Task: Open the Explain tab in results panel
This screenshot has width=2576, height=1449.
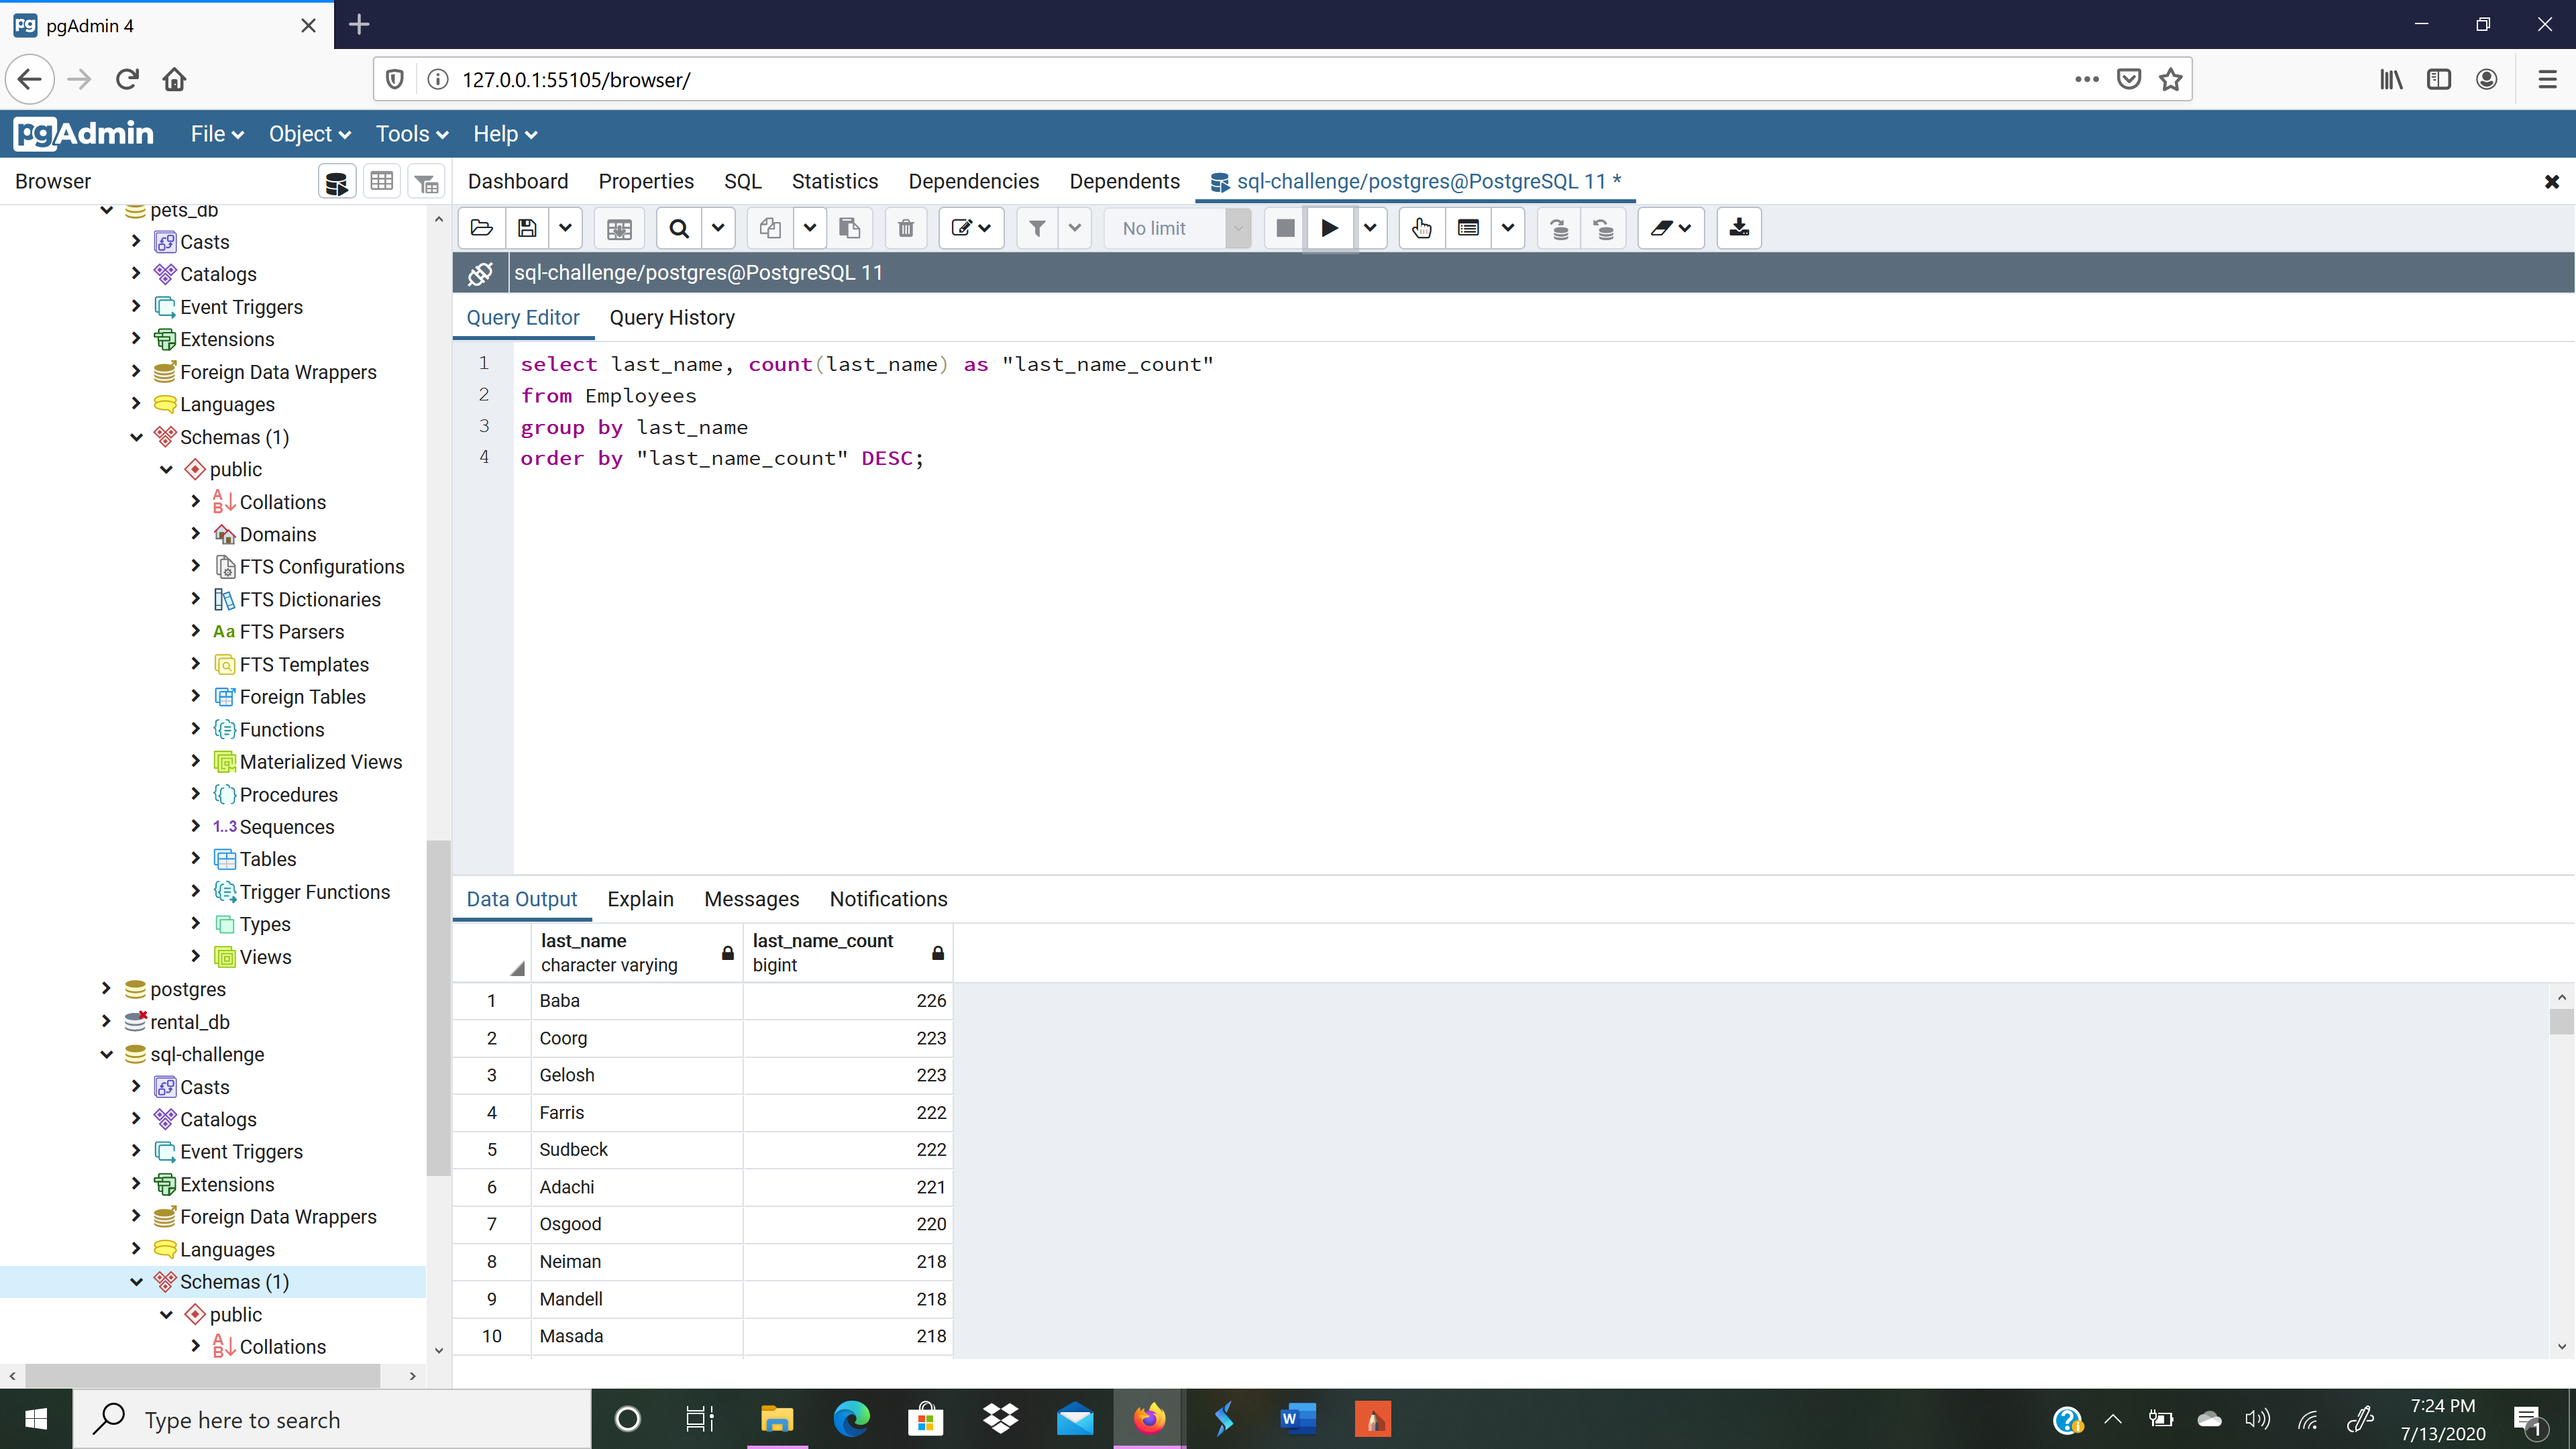Action: pyautogui.click(x=640, y=899)
